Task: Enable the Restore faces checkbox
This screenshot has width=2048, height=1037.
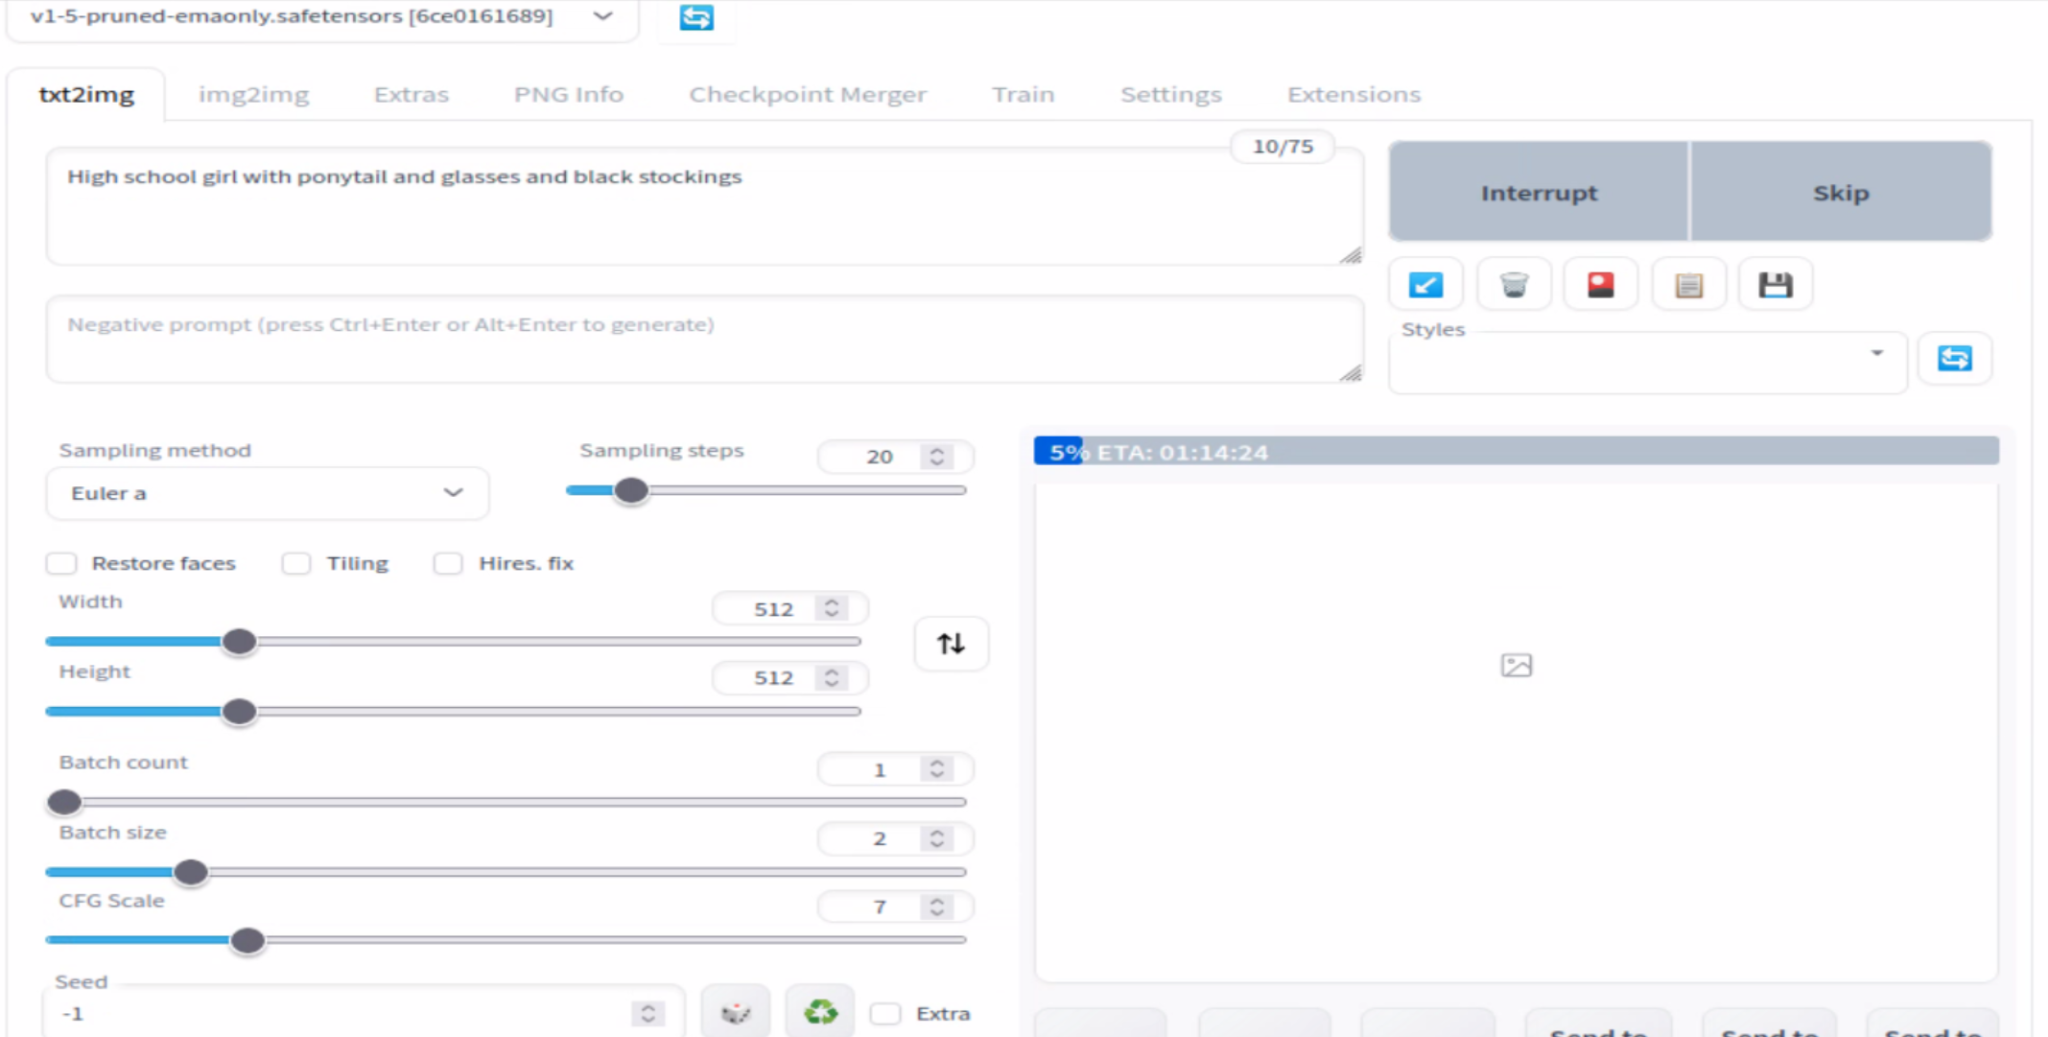Action: [x=61, y=563]
